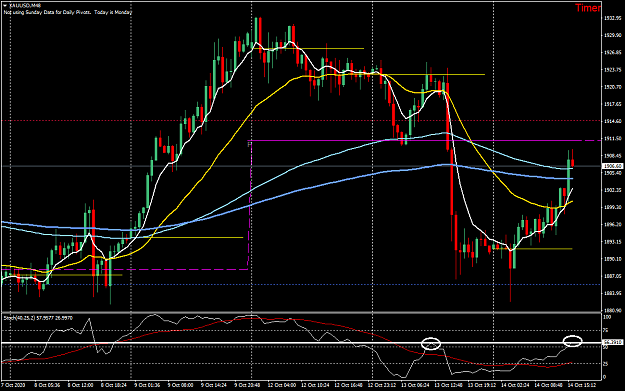The height and width of the screenshot is (391, 625).
Task: Click the 1923.75 price axis label
Action: (x=613, y=70)
